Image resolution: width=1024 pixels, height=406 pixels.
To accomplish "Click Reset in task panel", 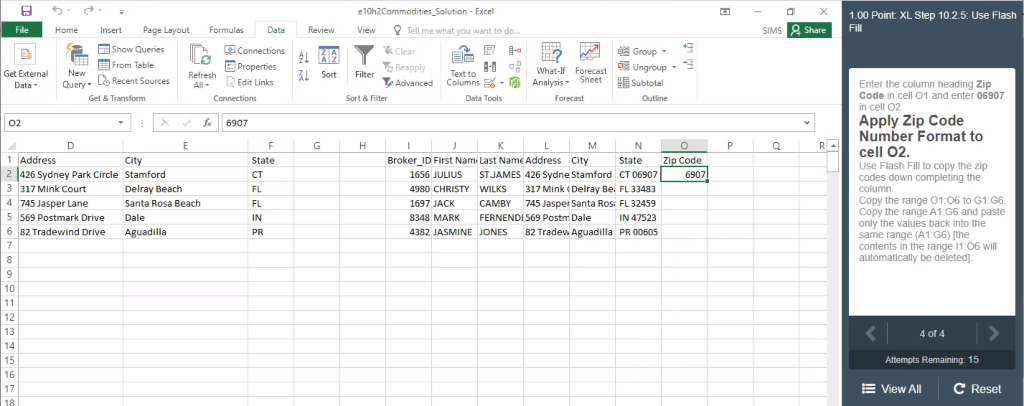I will tap(978, 389).
